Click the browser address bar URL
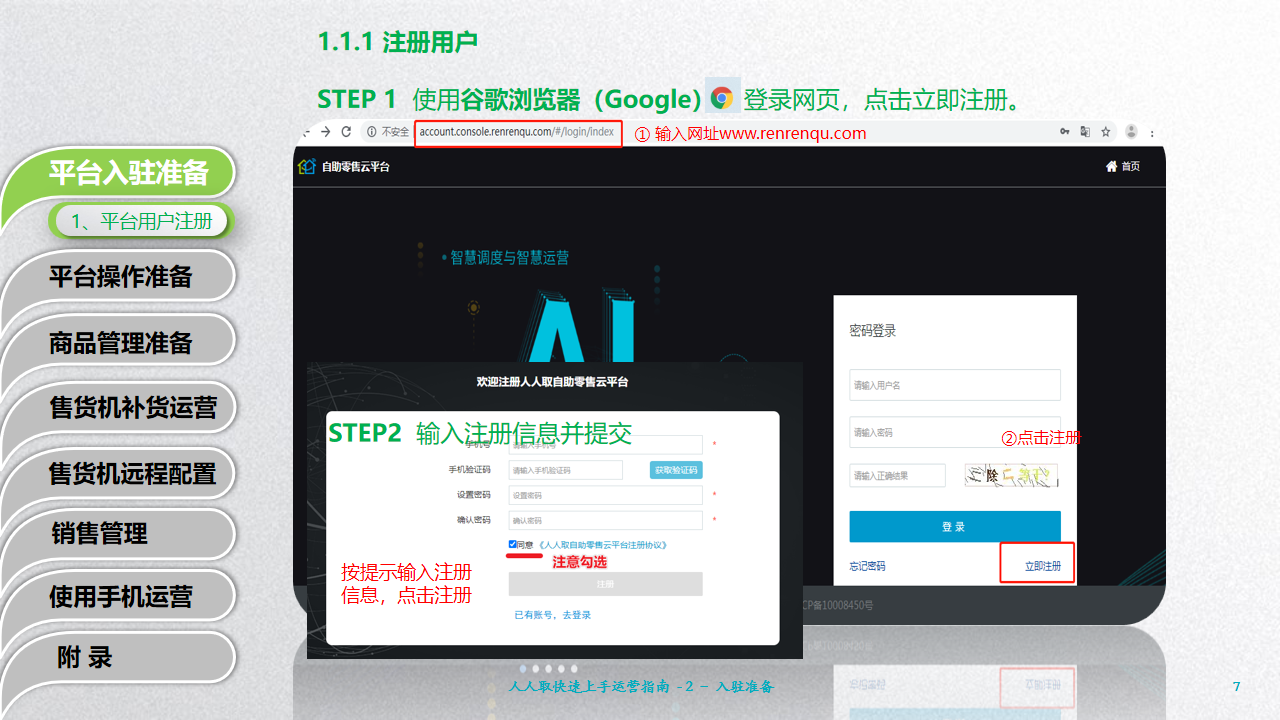The image size is (1280, 720). [517, 132]
